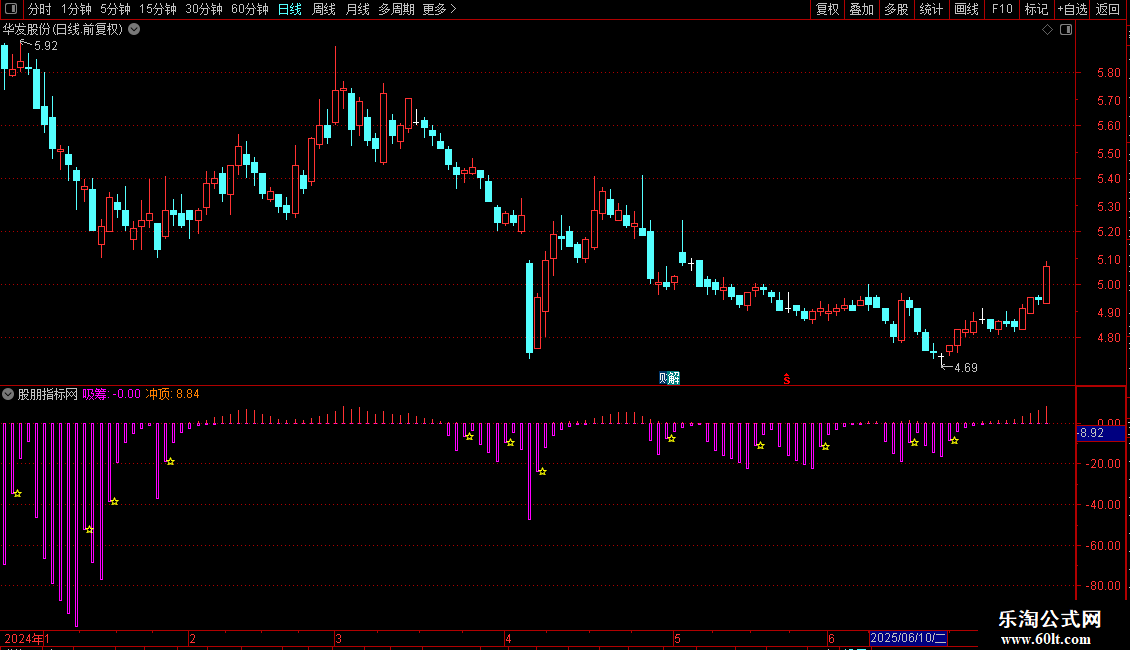1130x650 pixels.
Task: Open the 华发股份 chart settings dropdown
Action: (x=134, y=30)
